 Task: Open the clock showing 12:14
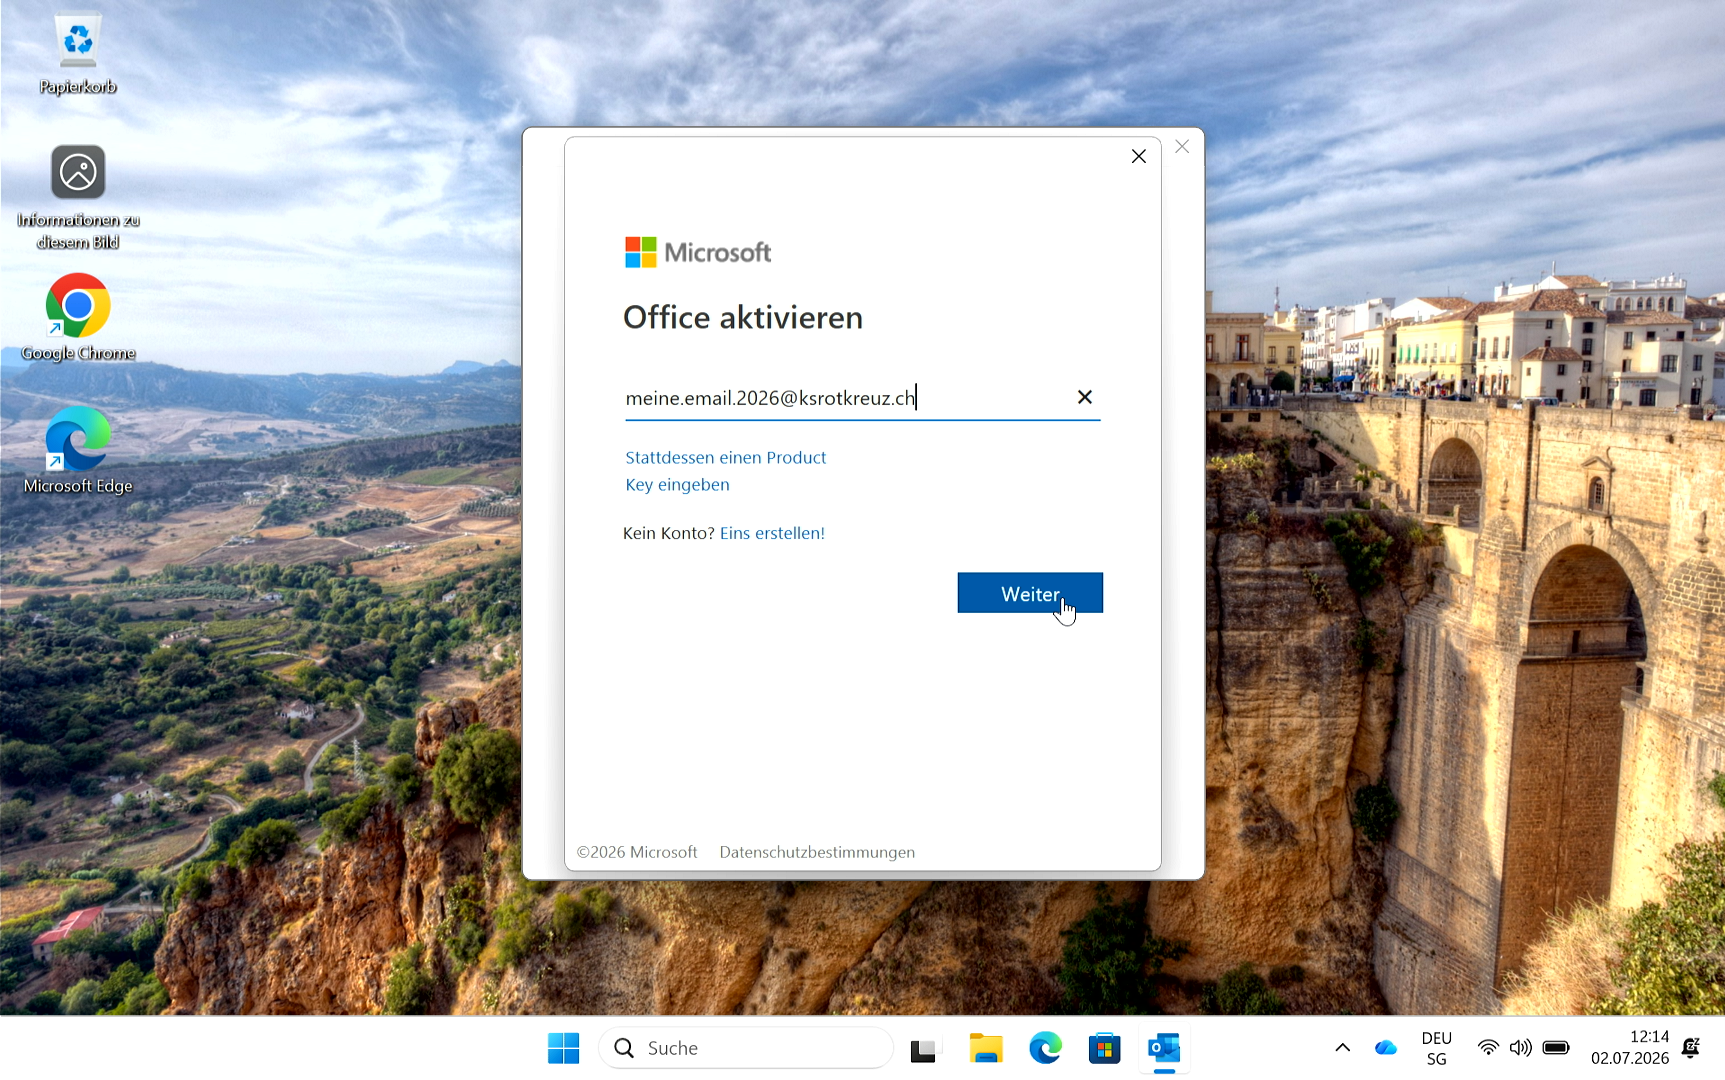click(1630, 1047)
